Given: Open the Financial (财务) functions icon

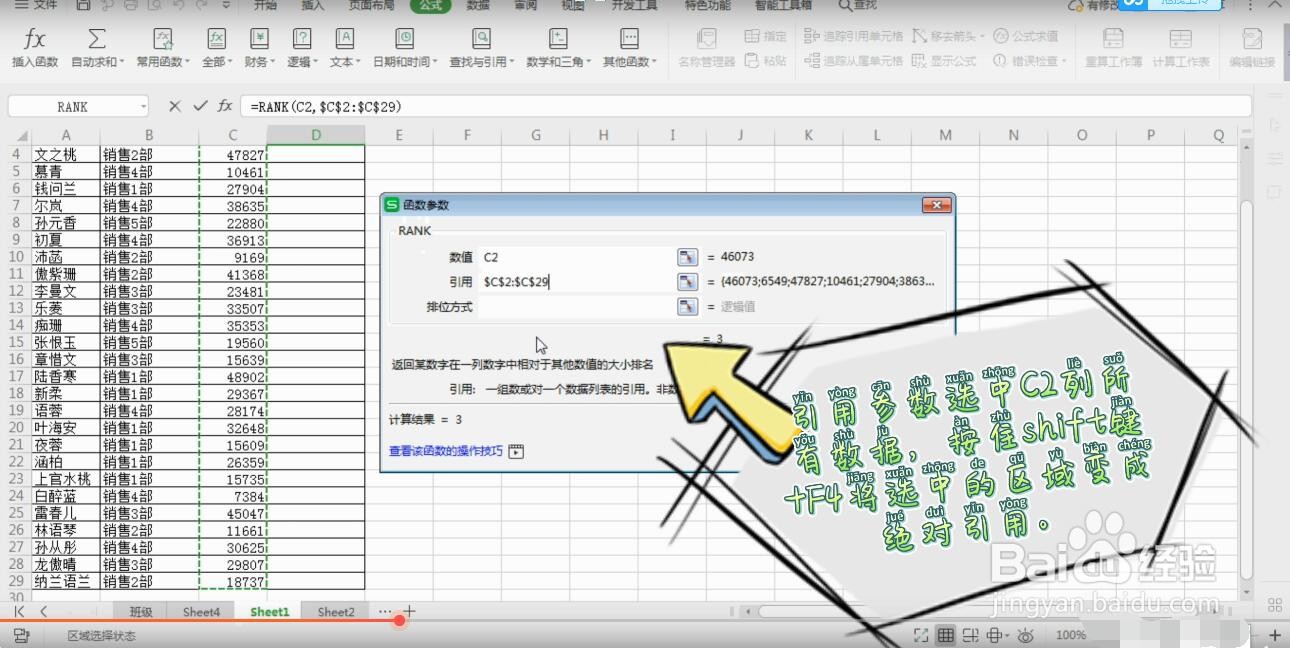Looking at the screenshot, I should [259, 39].
